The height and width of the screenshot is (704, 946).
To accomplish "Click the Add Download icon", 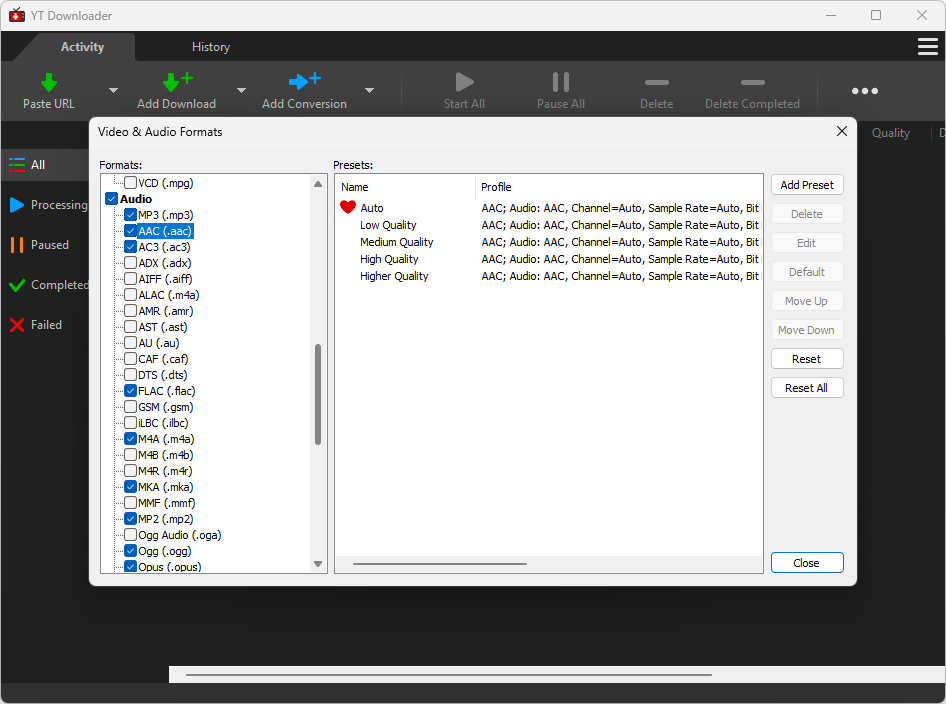I will click(x=177, y=81).
